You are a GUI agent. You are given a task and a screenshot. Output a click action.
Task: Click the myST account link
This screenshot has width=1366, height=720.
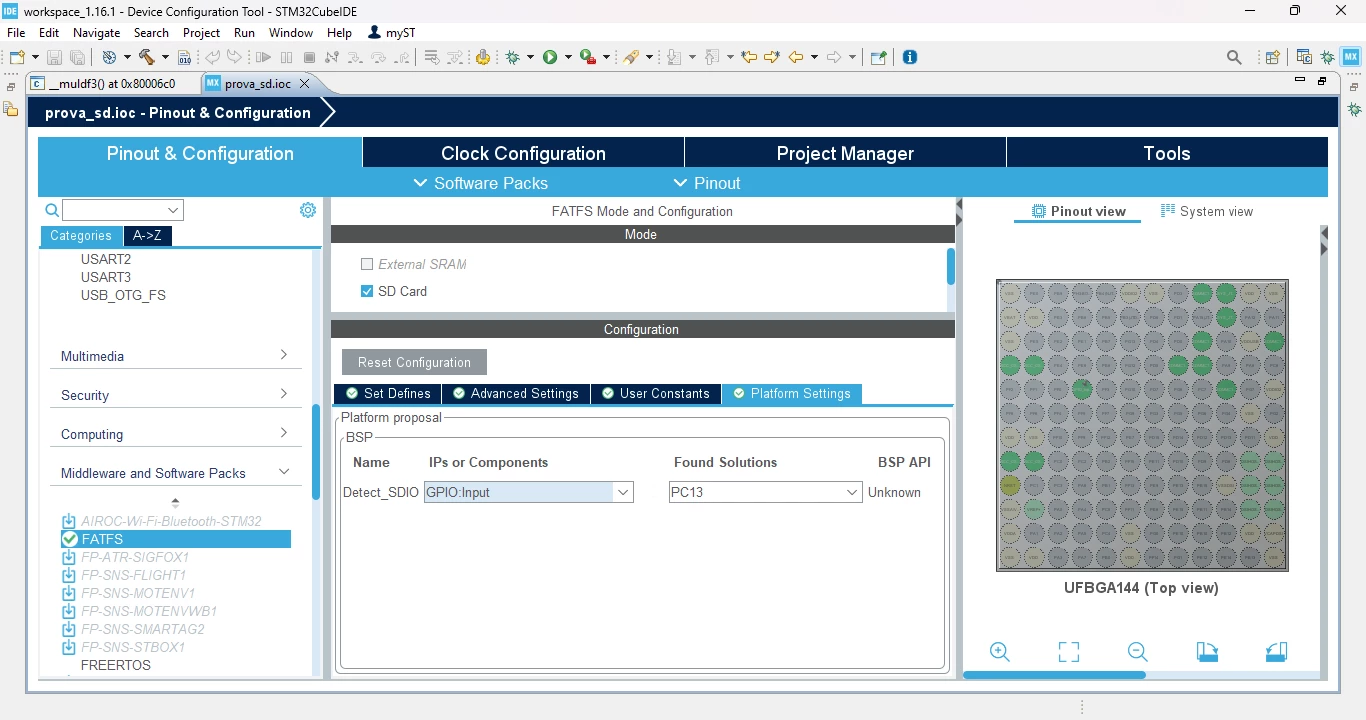391,32
